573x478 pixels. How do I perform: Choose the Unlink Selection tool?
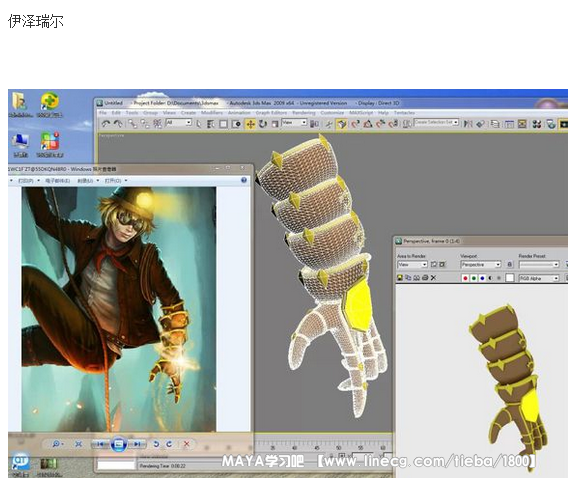pos(145,124)
